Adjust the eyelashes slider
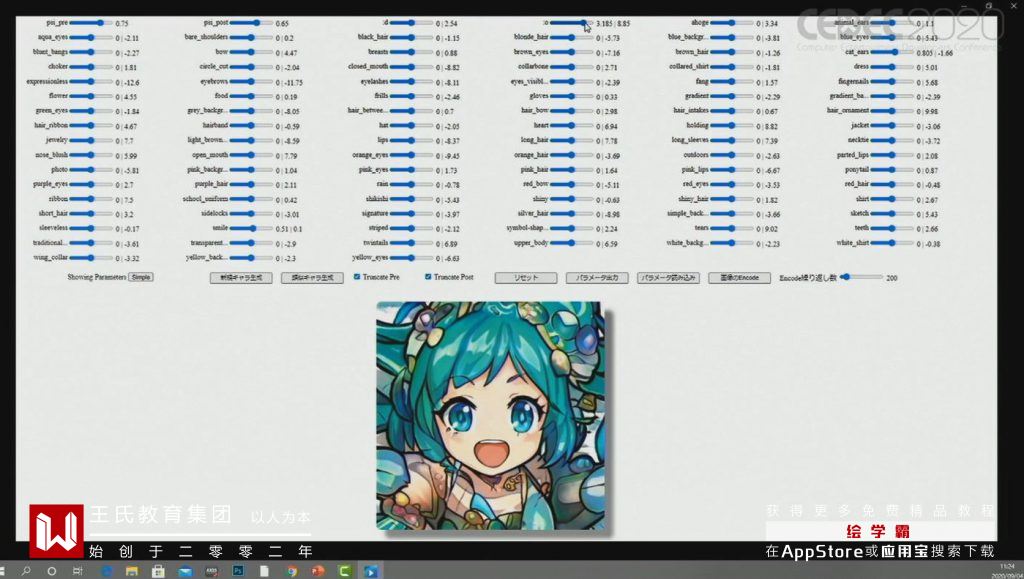The width and height of the screenshot is (1024, 579). click(411, 82)
